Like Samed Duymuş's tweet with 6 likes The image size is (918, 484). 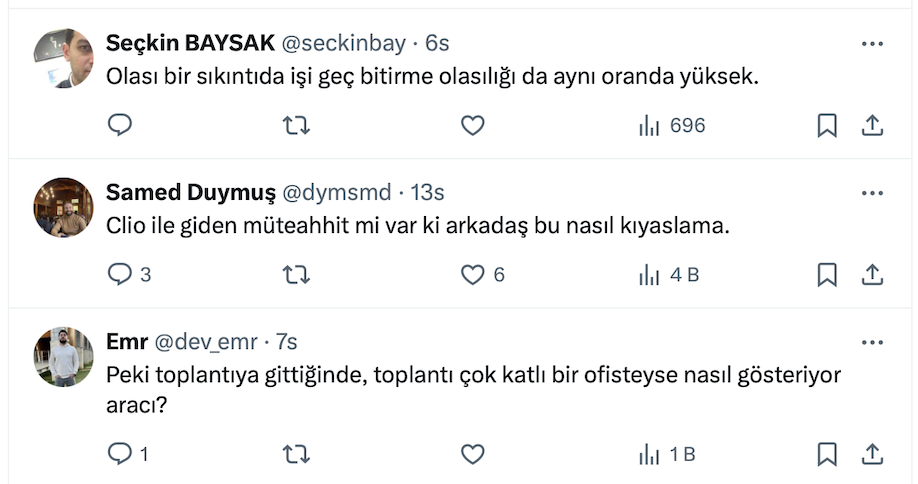(472, 274)
